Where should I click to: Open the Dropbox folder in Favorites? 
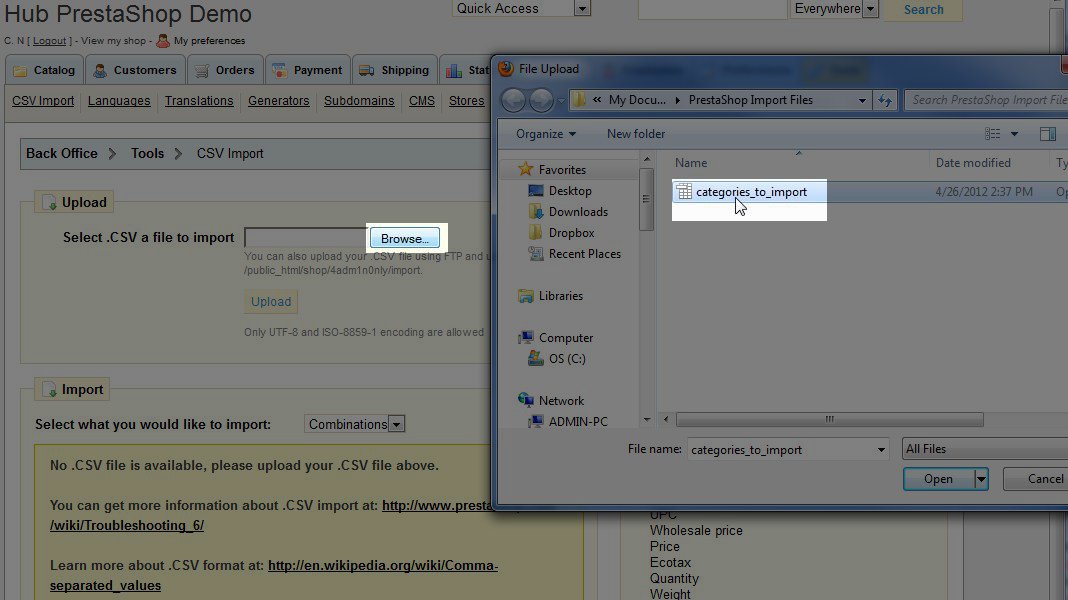click(571, 233)
